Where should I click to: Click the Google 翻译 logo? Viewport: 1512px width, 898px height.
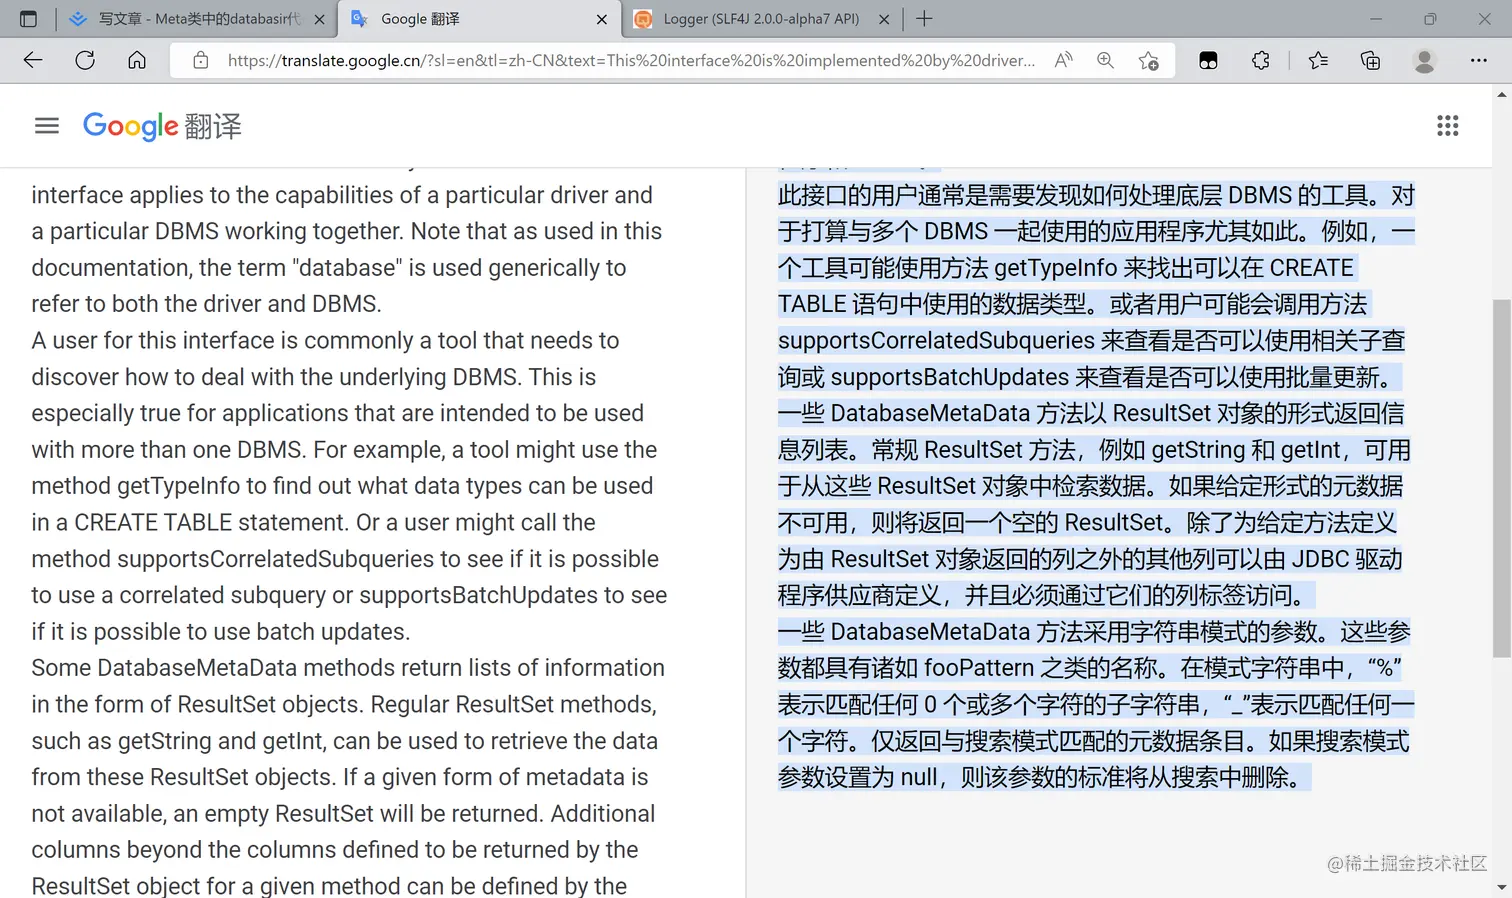pyautogui.click(x=162, y=126)
